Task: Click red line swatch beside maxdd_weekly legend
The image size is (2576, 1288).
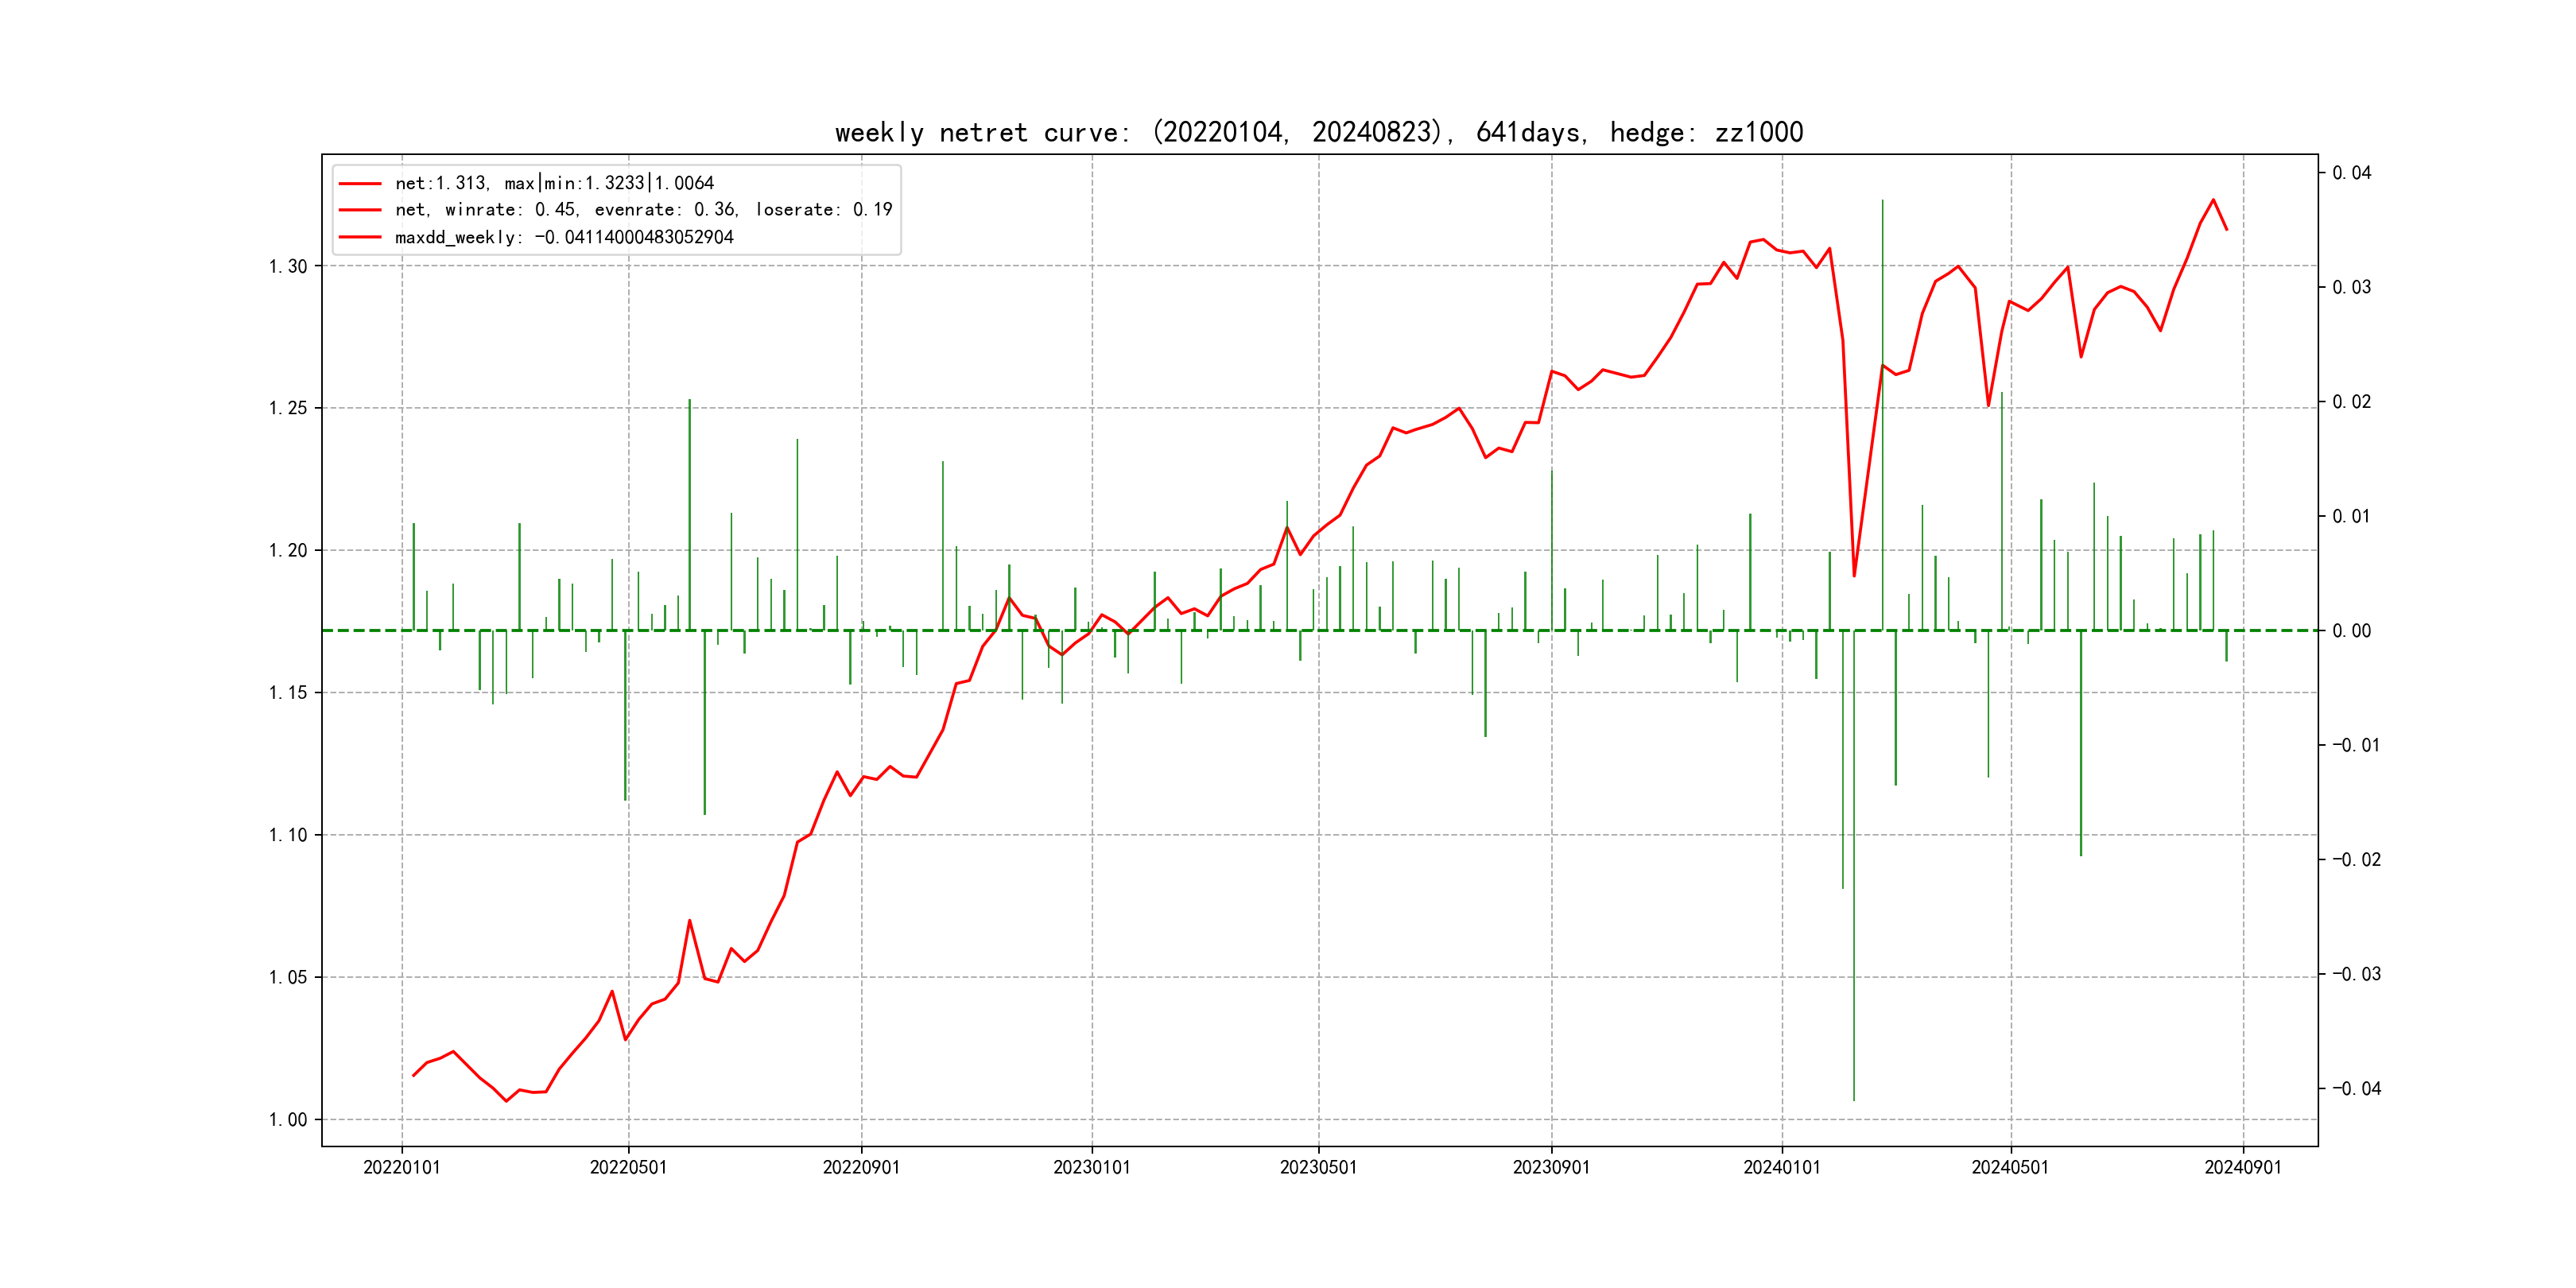Action: 360,237
